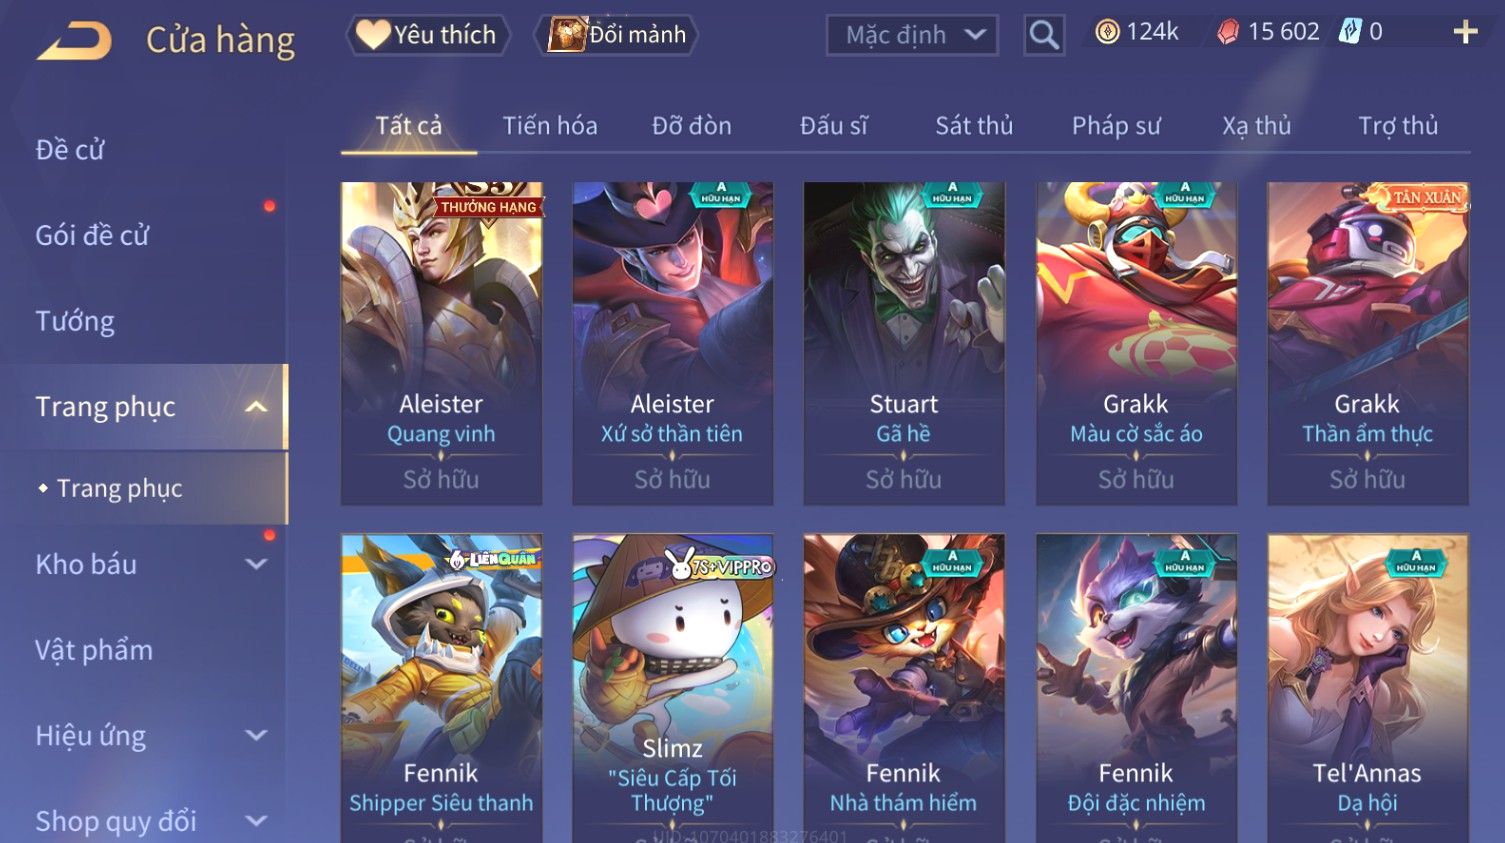
Task: Tap the gold coin balance icon
Action: [1107, 32]
